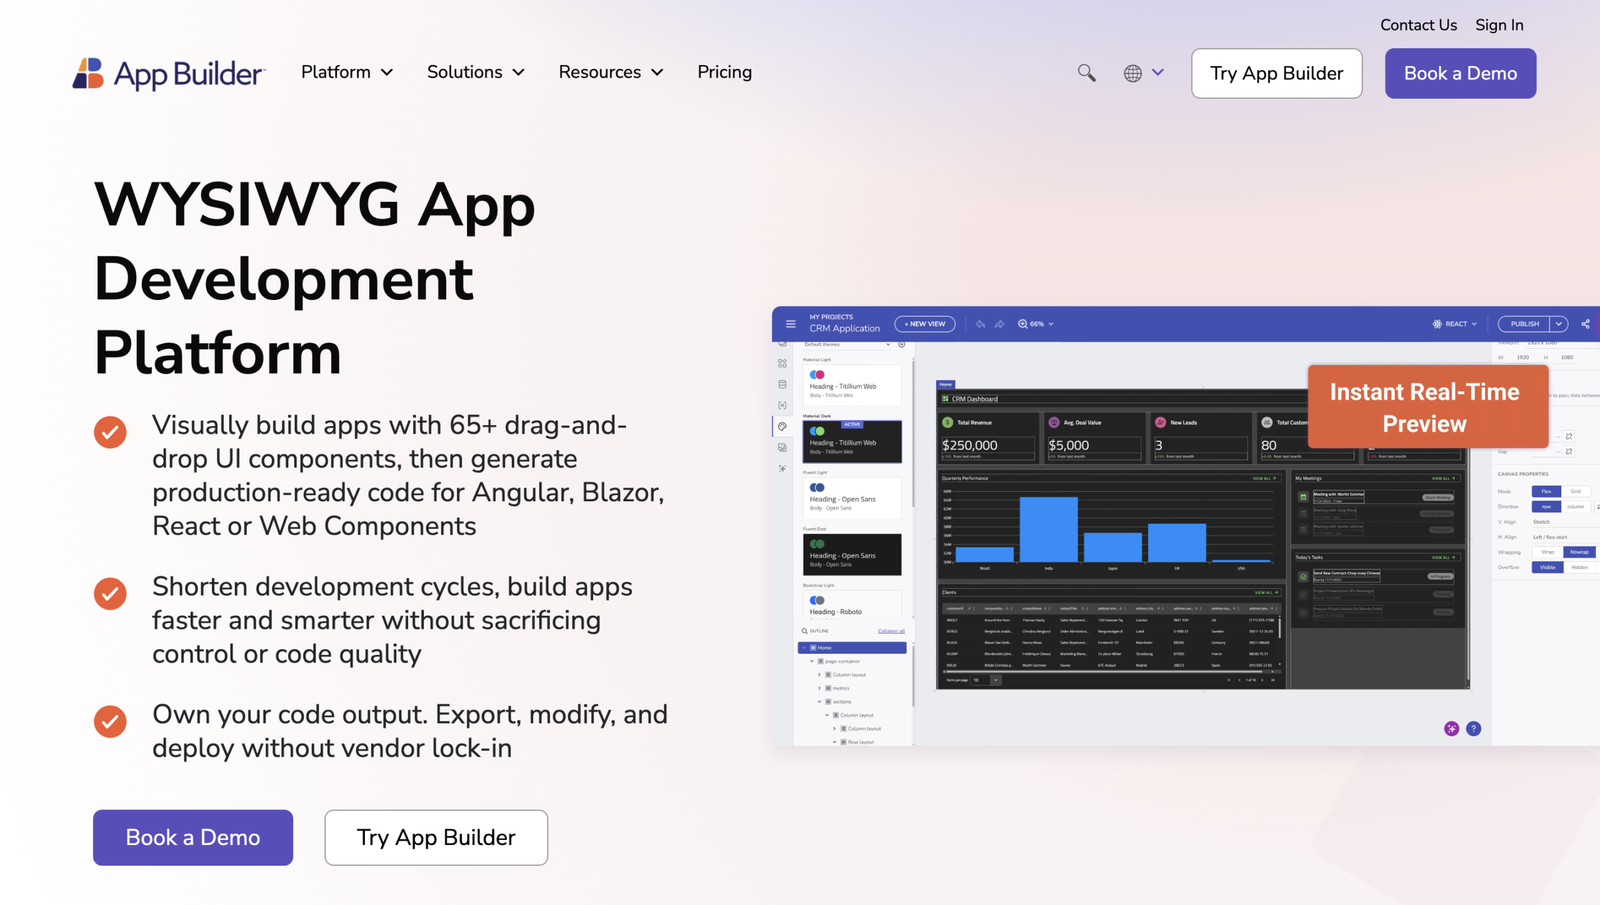
Task: Select Grid mode toggle
Action: [1576, 491]
